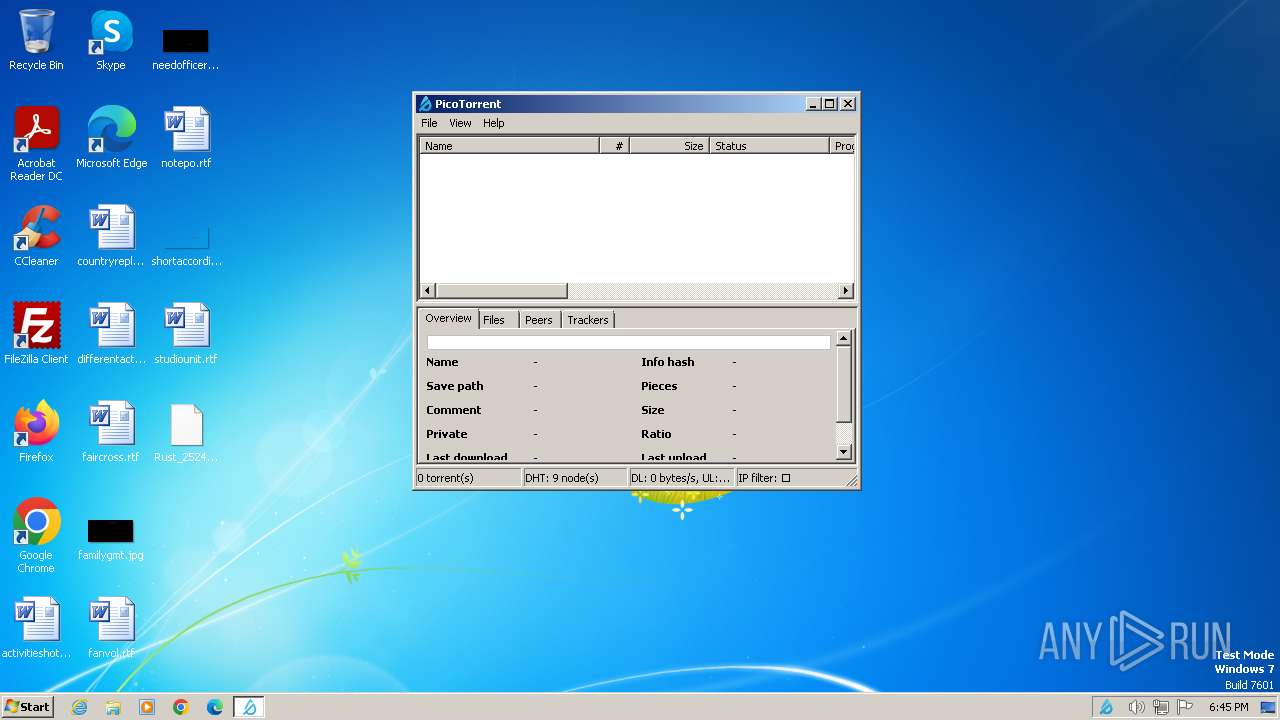1280x720 pixels.
Task: Open Acrobat Reader DC shortcut
Action: pos(36,144)
